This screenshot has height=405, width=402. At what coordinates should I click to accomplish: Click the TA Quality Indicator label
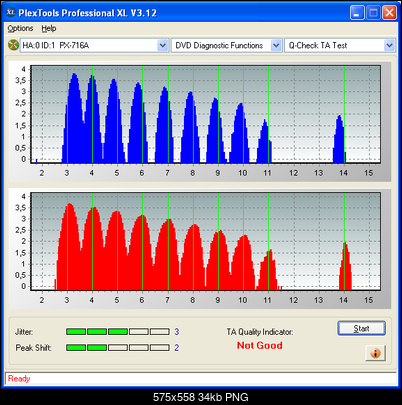tap(260, 332)
